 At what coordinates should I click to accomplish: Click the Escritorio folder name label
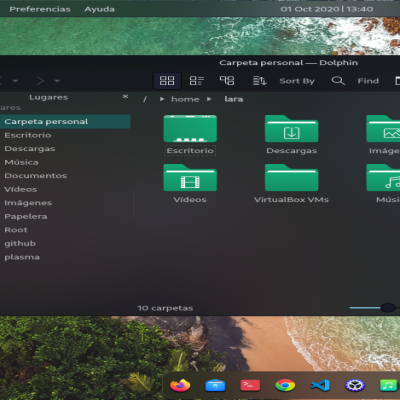tap(190, 151)
